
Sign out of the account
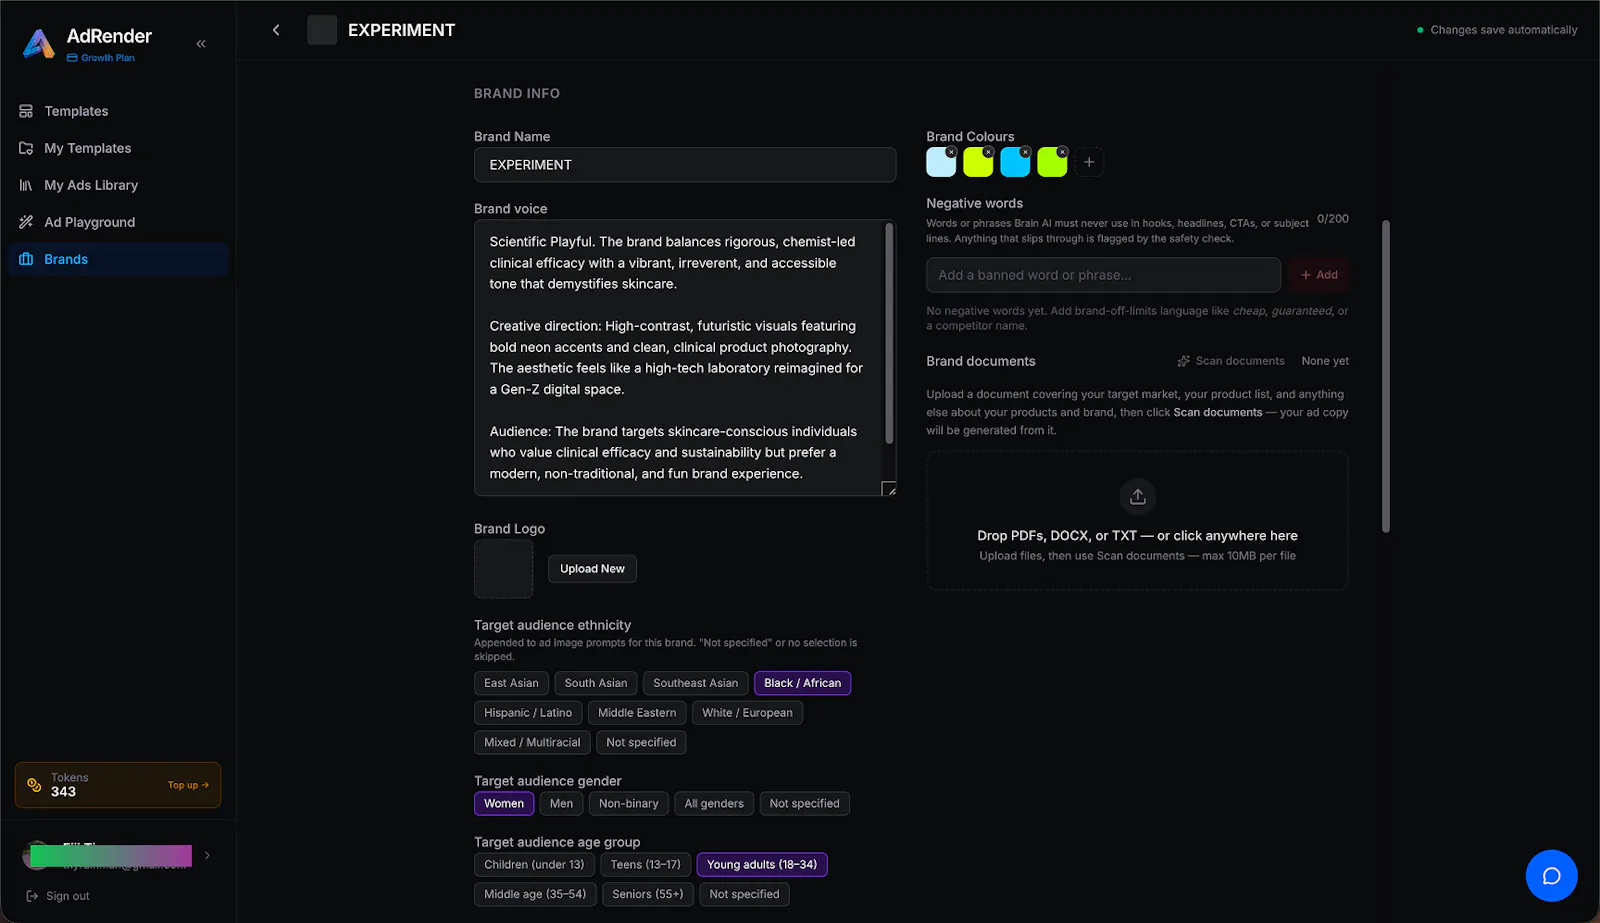(58, 896)
